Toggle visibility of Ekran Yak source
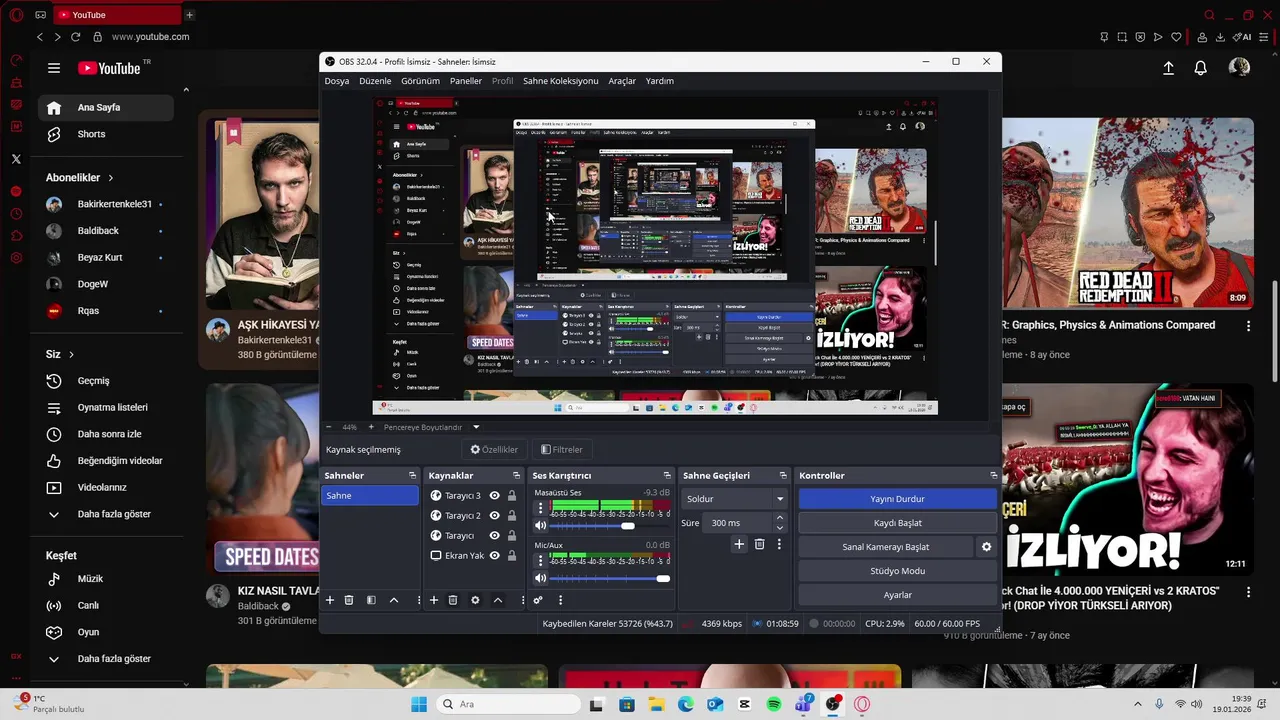Image resolution: width=1280 pixels, height=720 pixels. [494, 556]
